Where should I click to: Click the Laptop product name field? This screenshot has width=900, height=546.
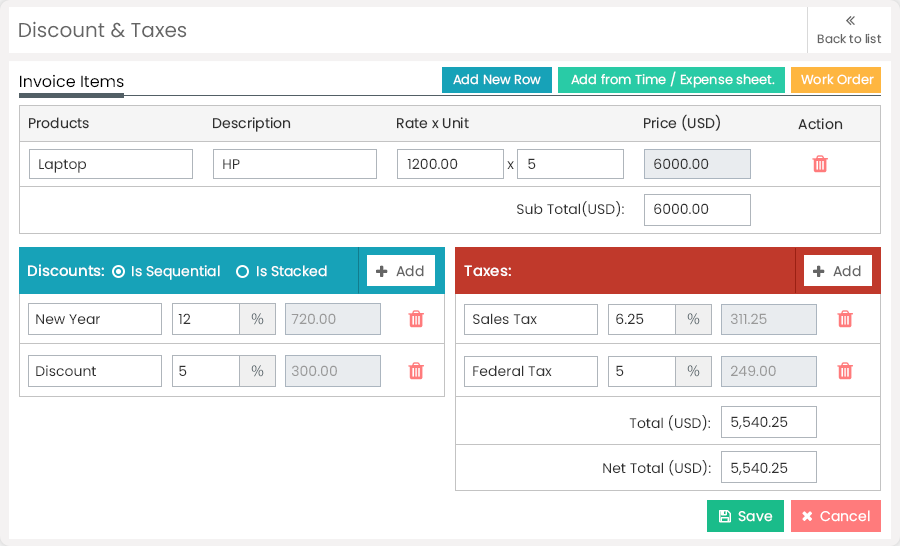pyautogui.click(x=110, y=164)
